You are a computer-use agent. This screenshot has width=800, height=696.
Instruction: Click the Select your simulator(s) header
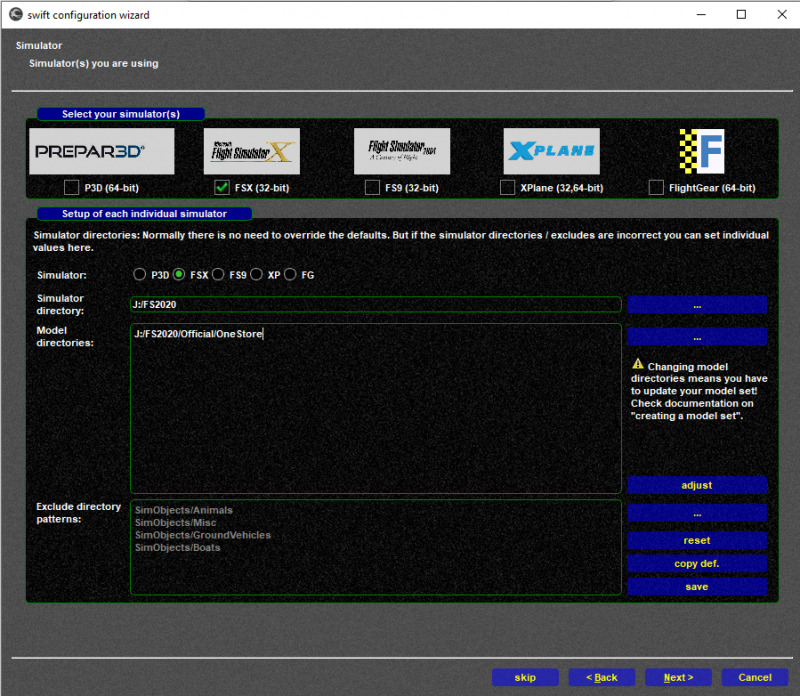pyautogui.click(x=120, y=113)
